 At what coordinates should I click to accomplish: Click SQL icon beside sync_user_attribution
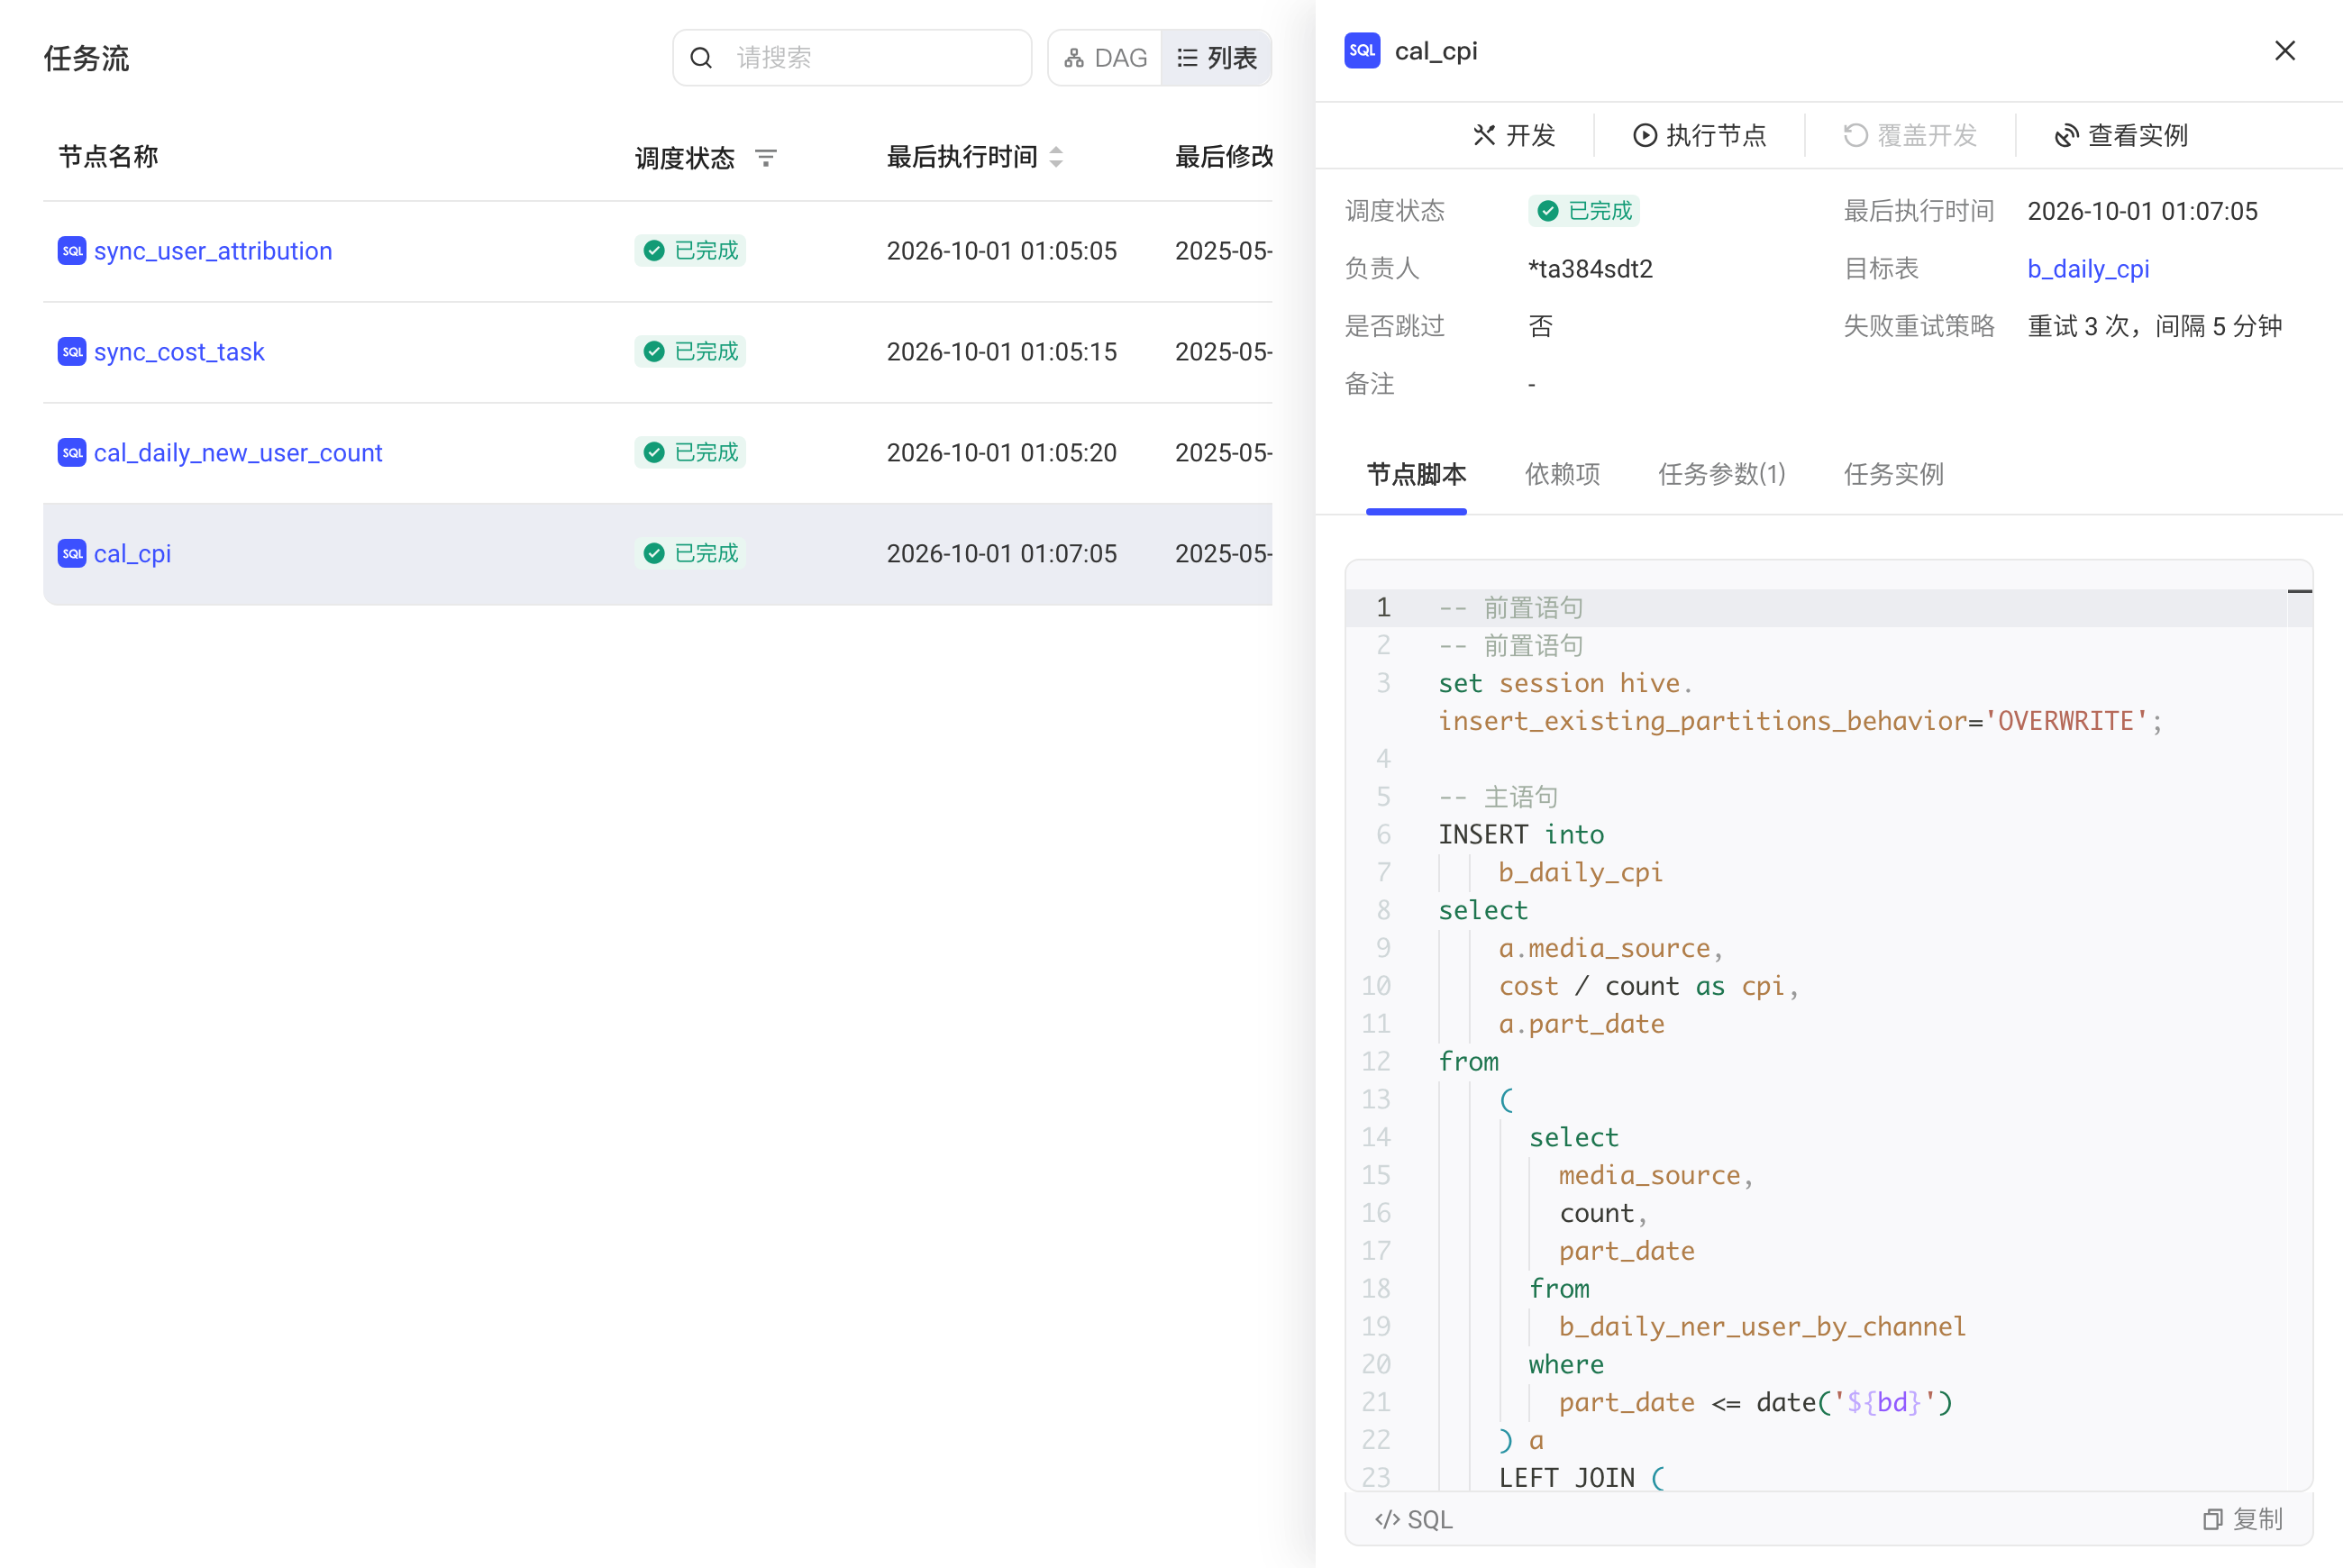(72, 251)
